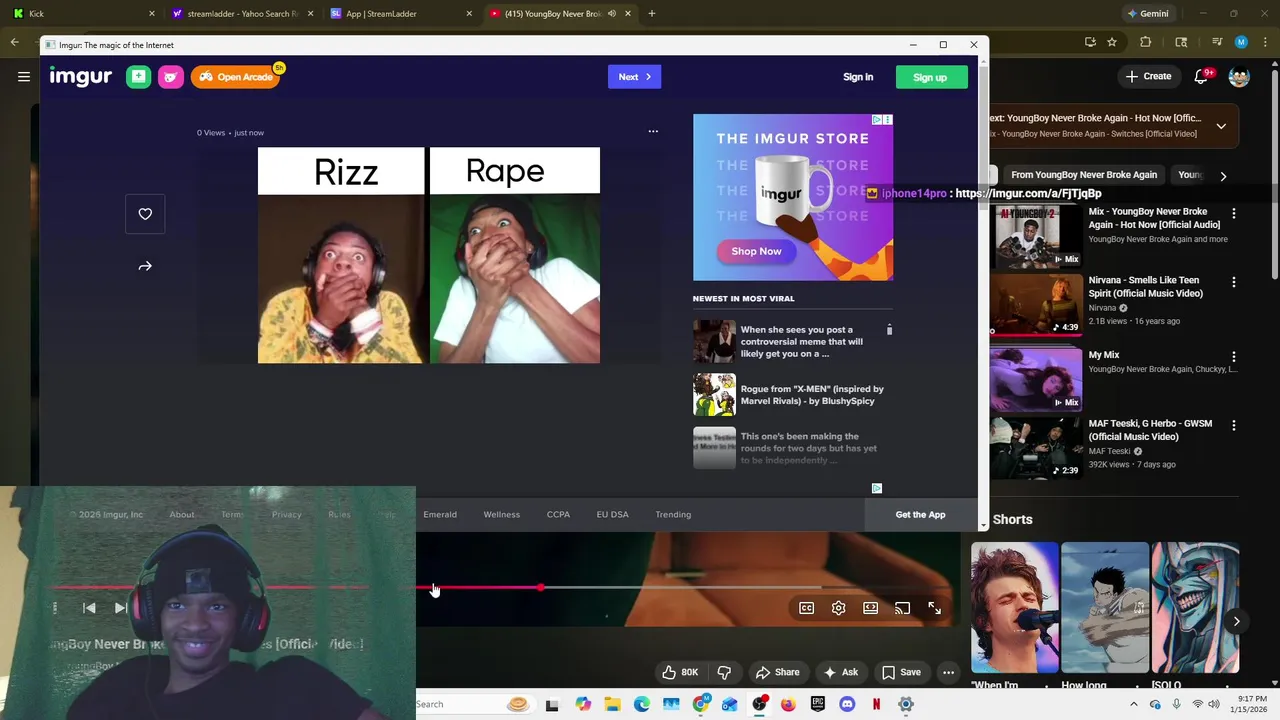Click the Windows taskbar Search box

pyautogui.click(x=475, y=704)
